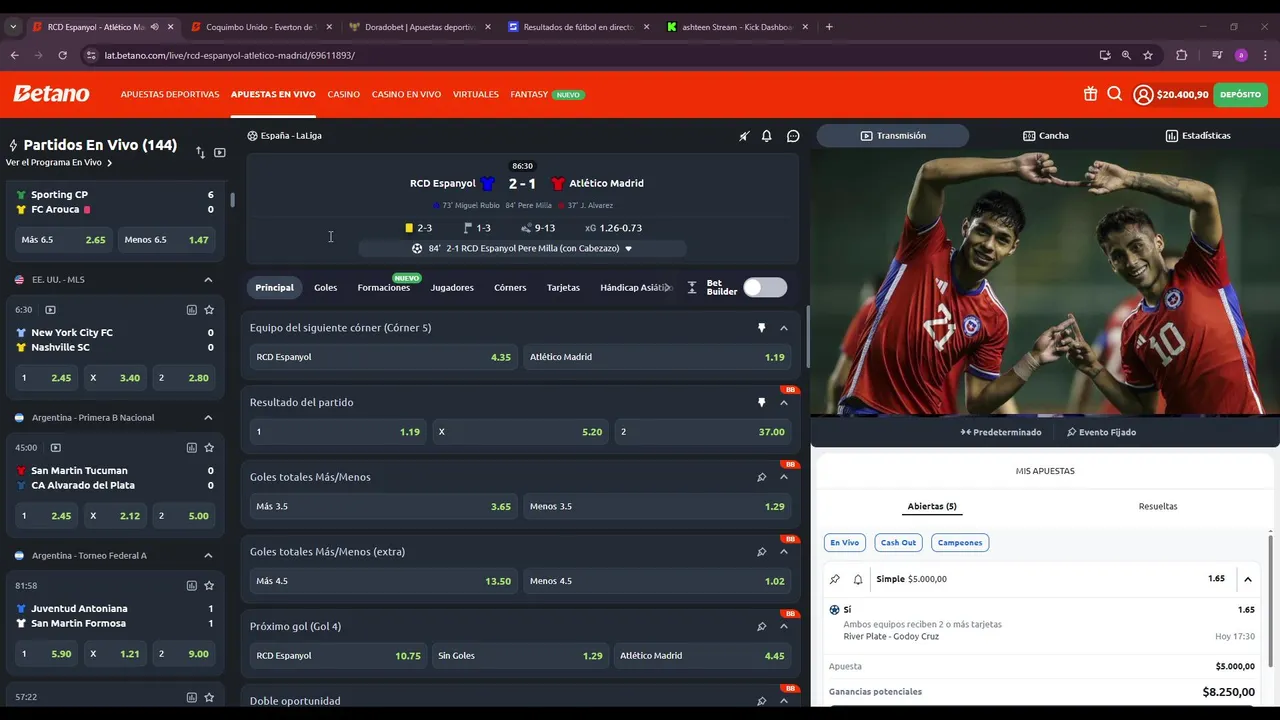Open stream icon next to 6:30 match time

point(51,310)
